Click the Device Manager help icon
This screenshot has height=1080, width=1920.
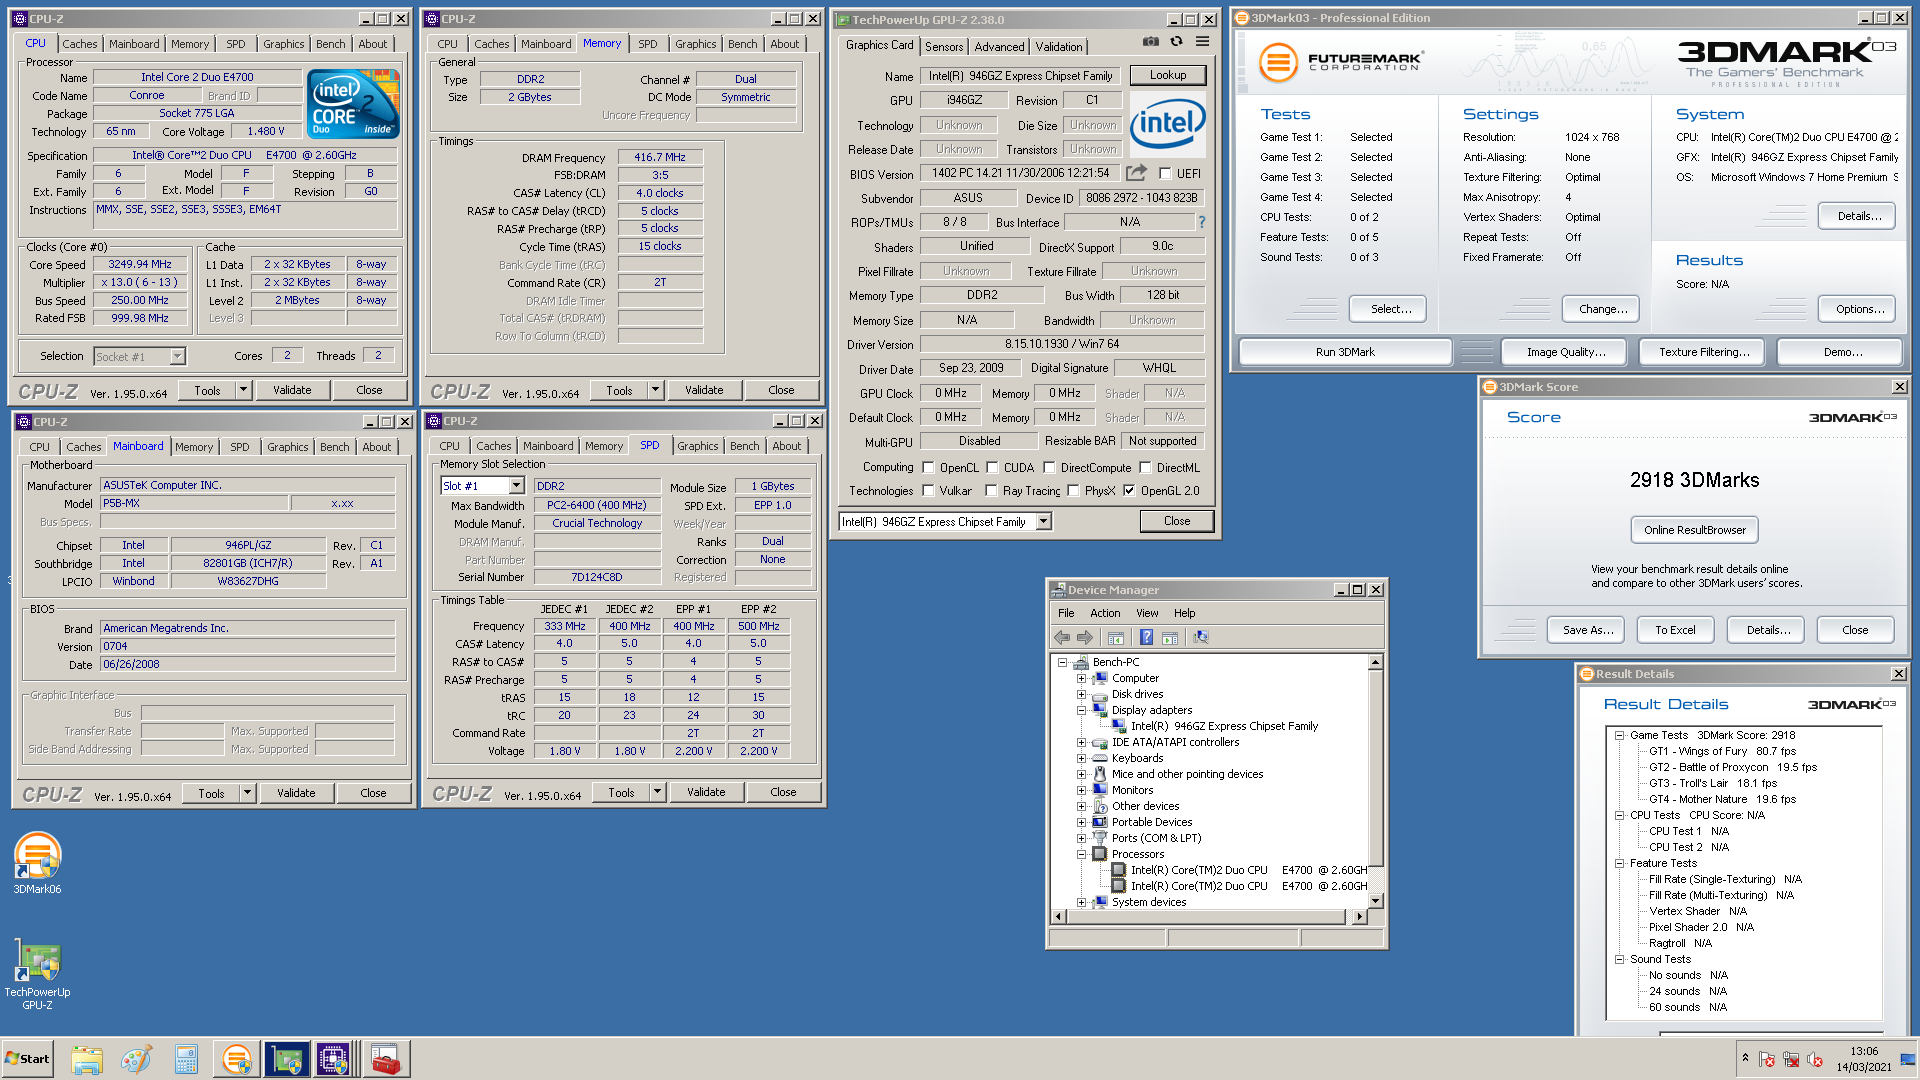click(x=1146, y=637)
